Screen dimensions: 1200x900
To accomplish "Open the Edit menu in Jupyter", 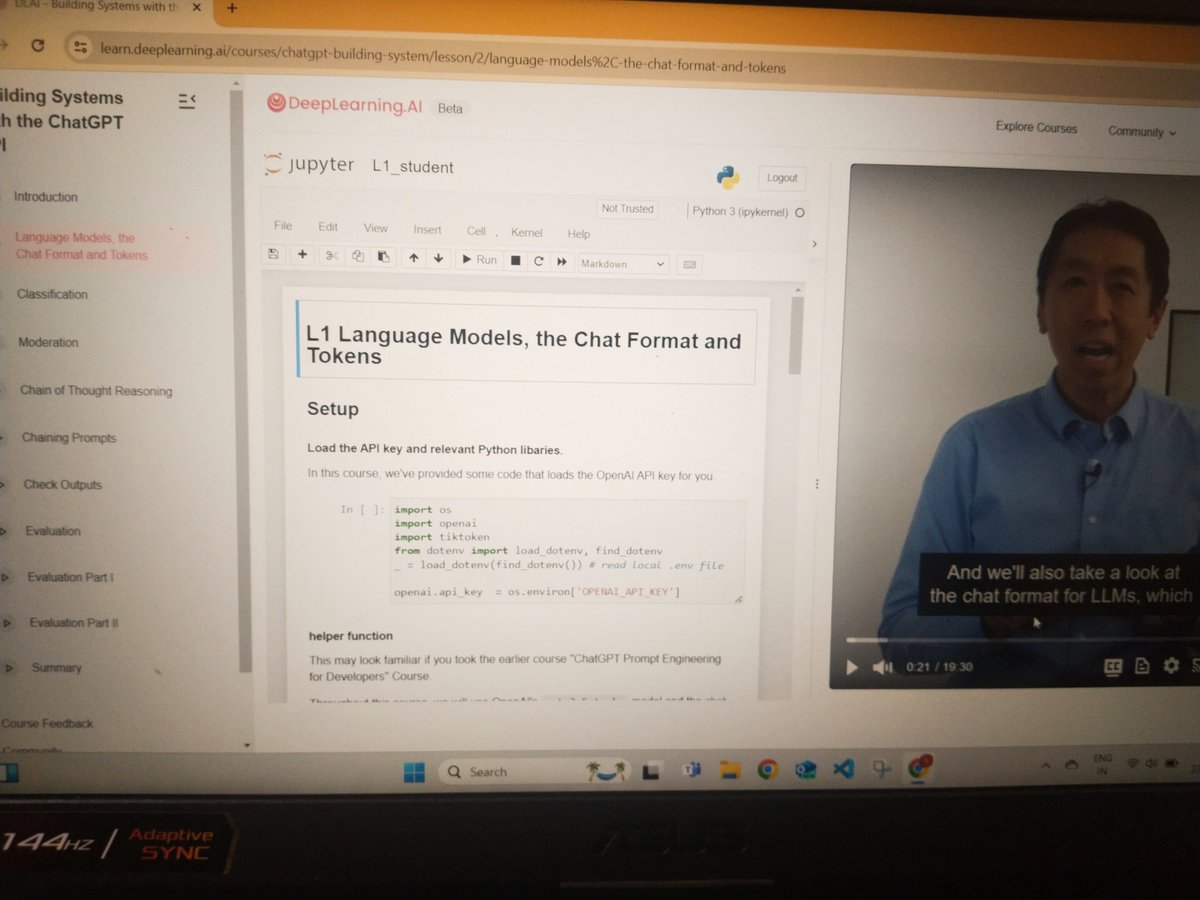I will click(x=328, y=227).
